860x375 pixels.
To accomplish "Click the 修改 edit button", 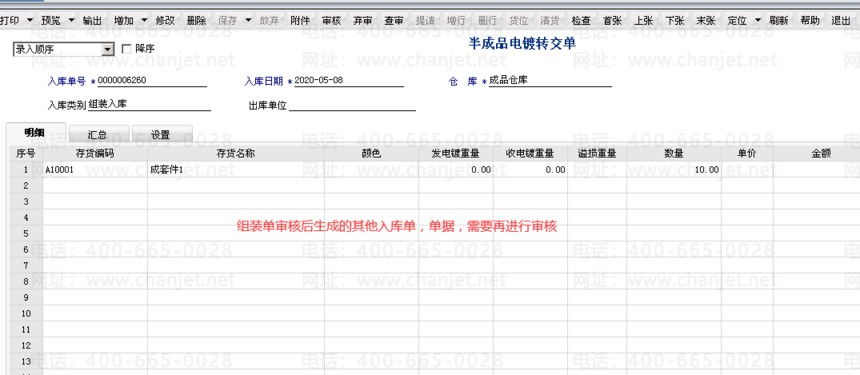I will point(165,21).
